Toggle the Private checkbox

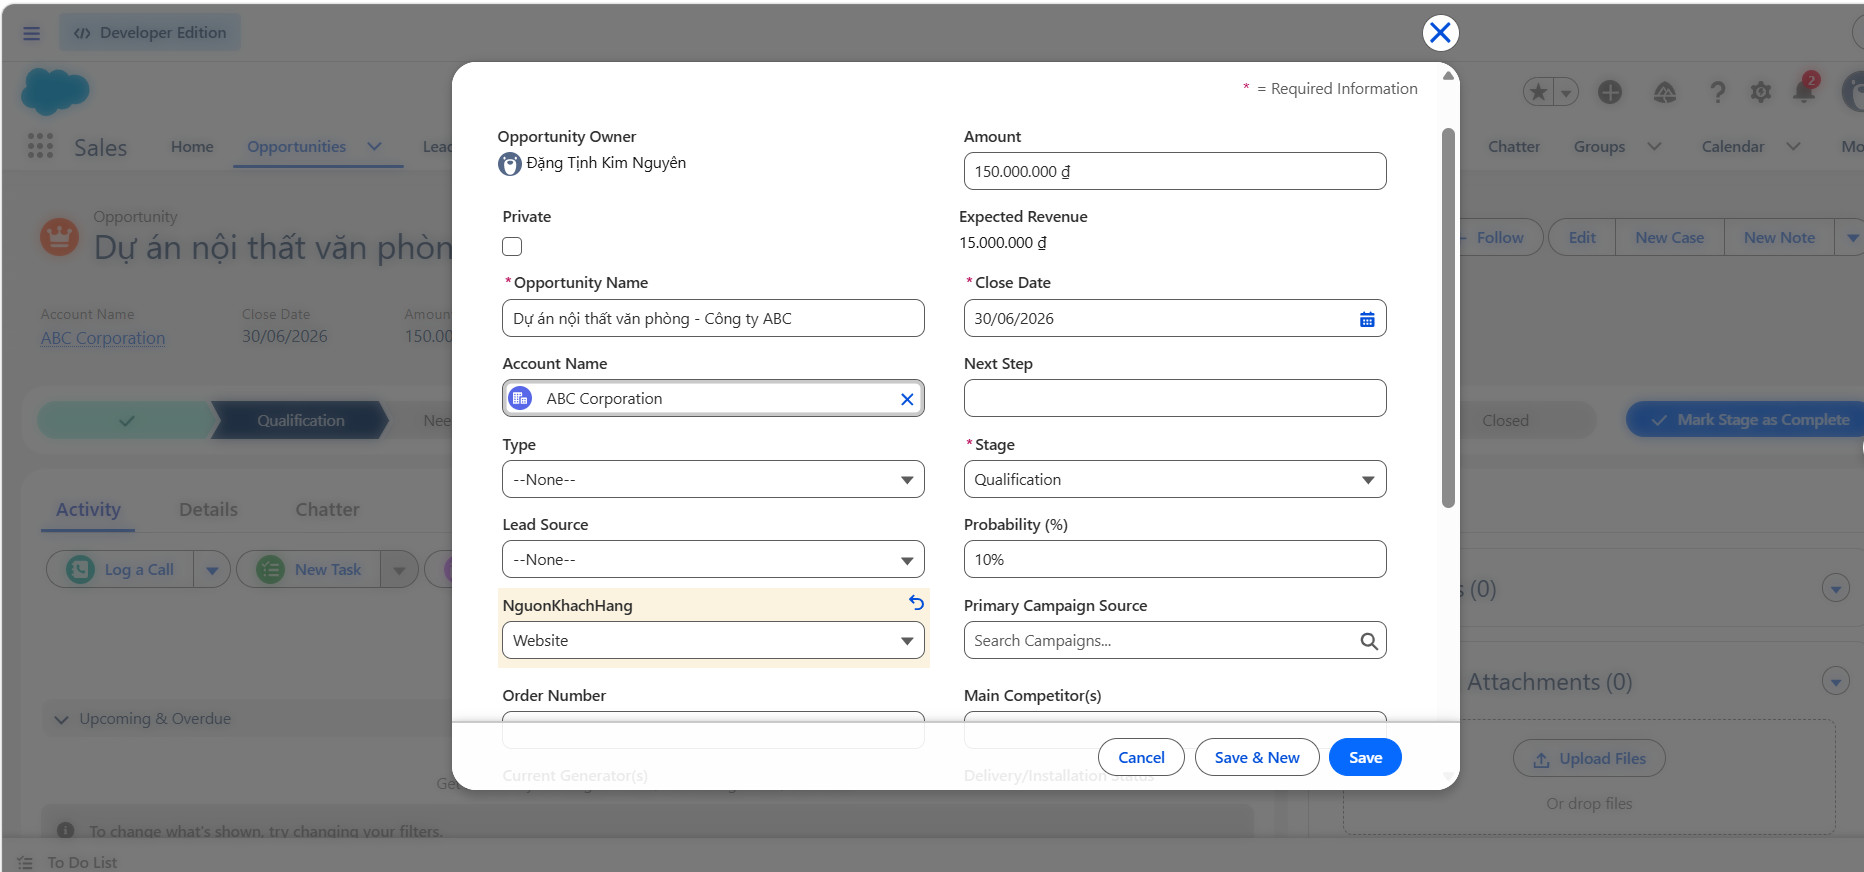[x=512, y=246]
